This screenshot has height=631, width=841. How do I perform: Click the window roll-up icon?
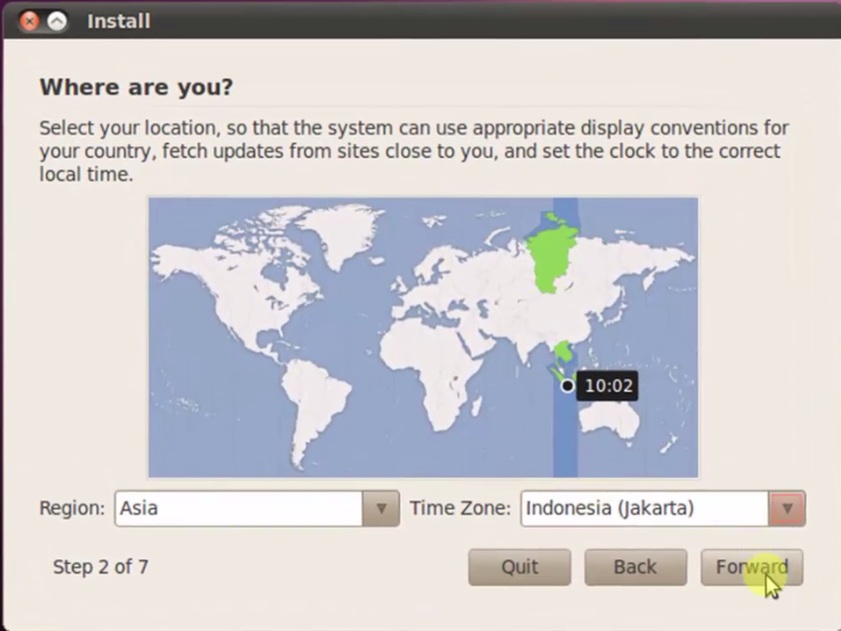(57, 20)
